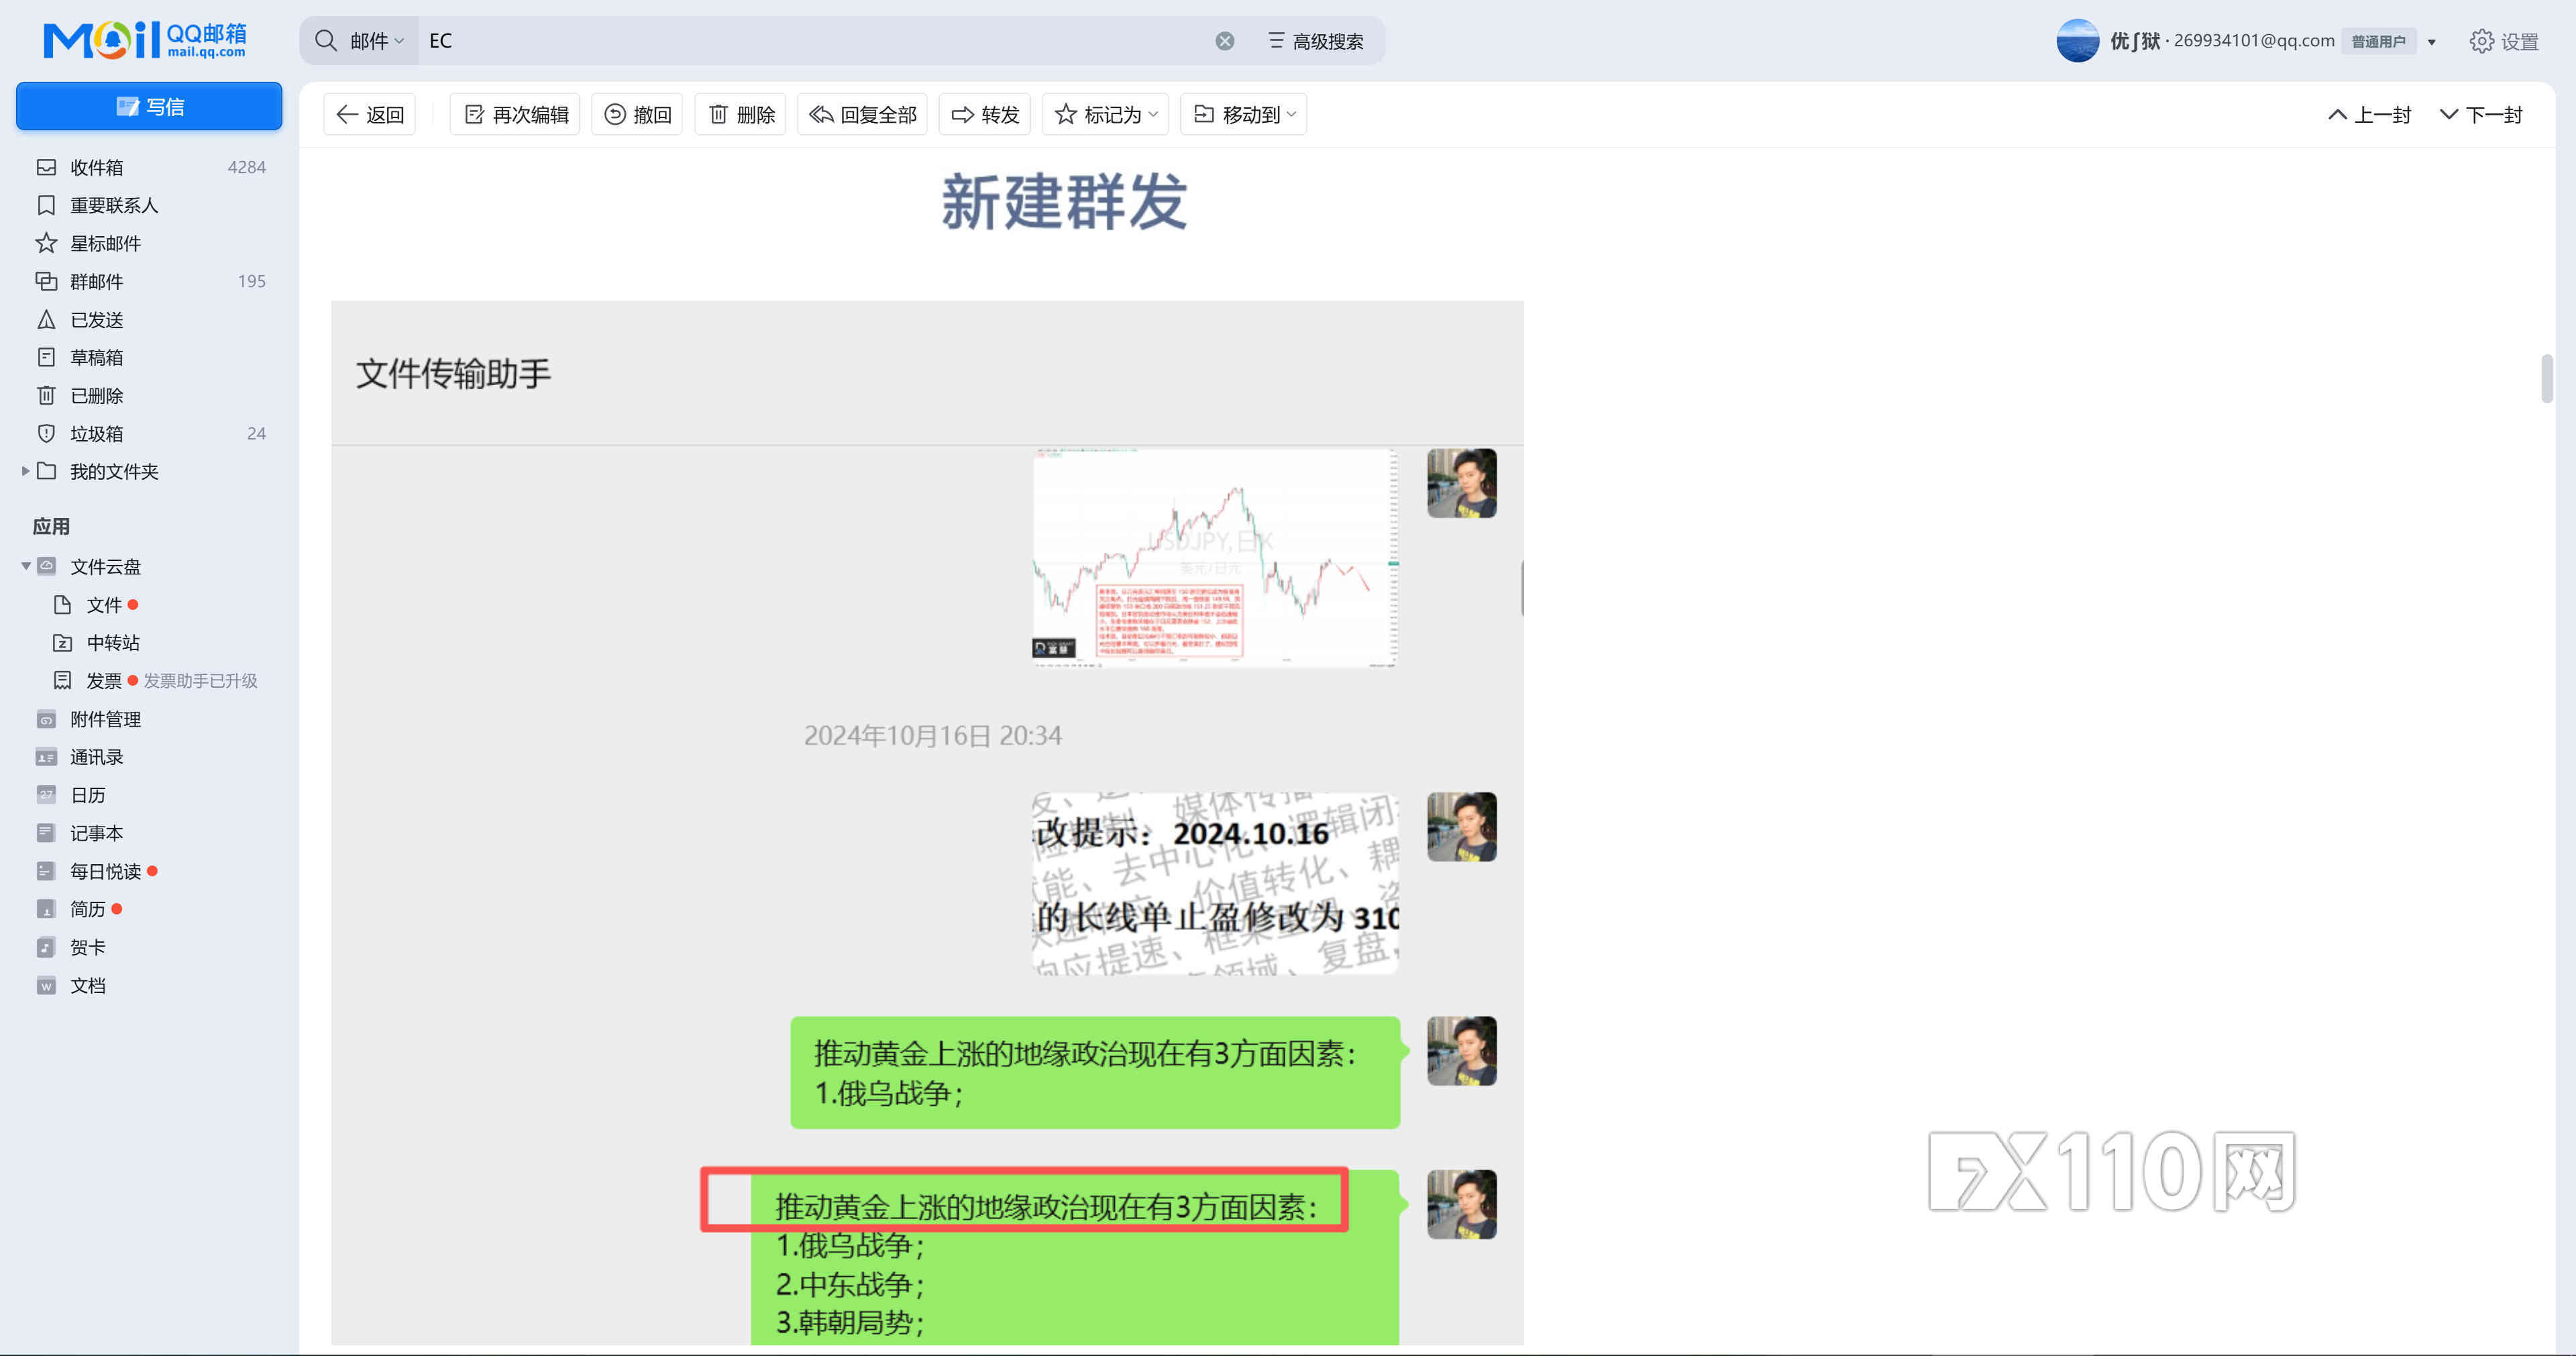Viewport: 2576px width, 1356px height.
Task: Open 文件 under 文件云盘
Action: click(x=103, y=605)
